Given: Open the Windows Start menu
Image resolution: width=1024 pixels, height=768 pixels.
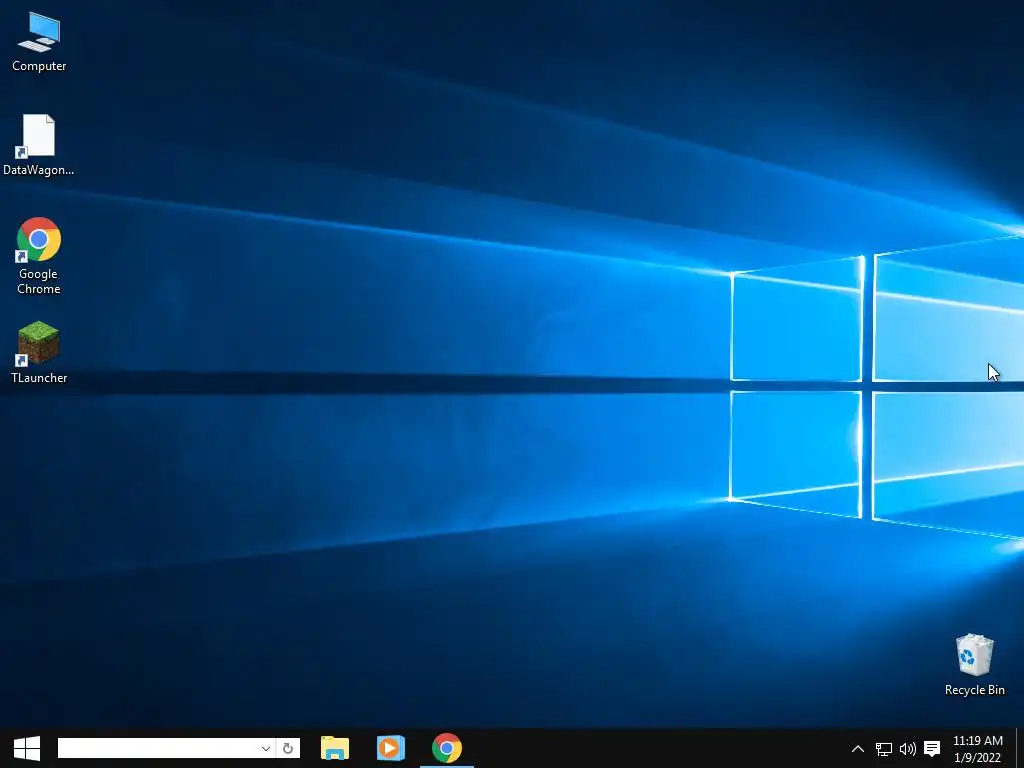Looking at the screenshot, I should coord(27,748).
